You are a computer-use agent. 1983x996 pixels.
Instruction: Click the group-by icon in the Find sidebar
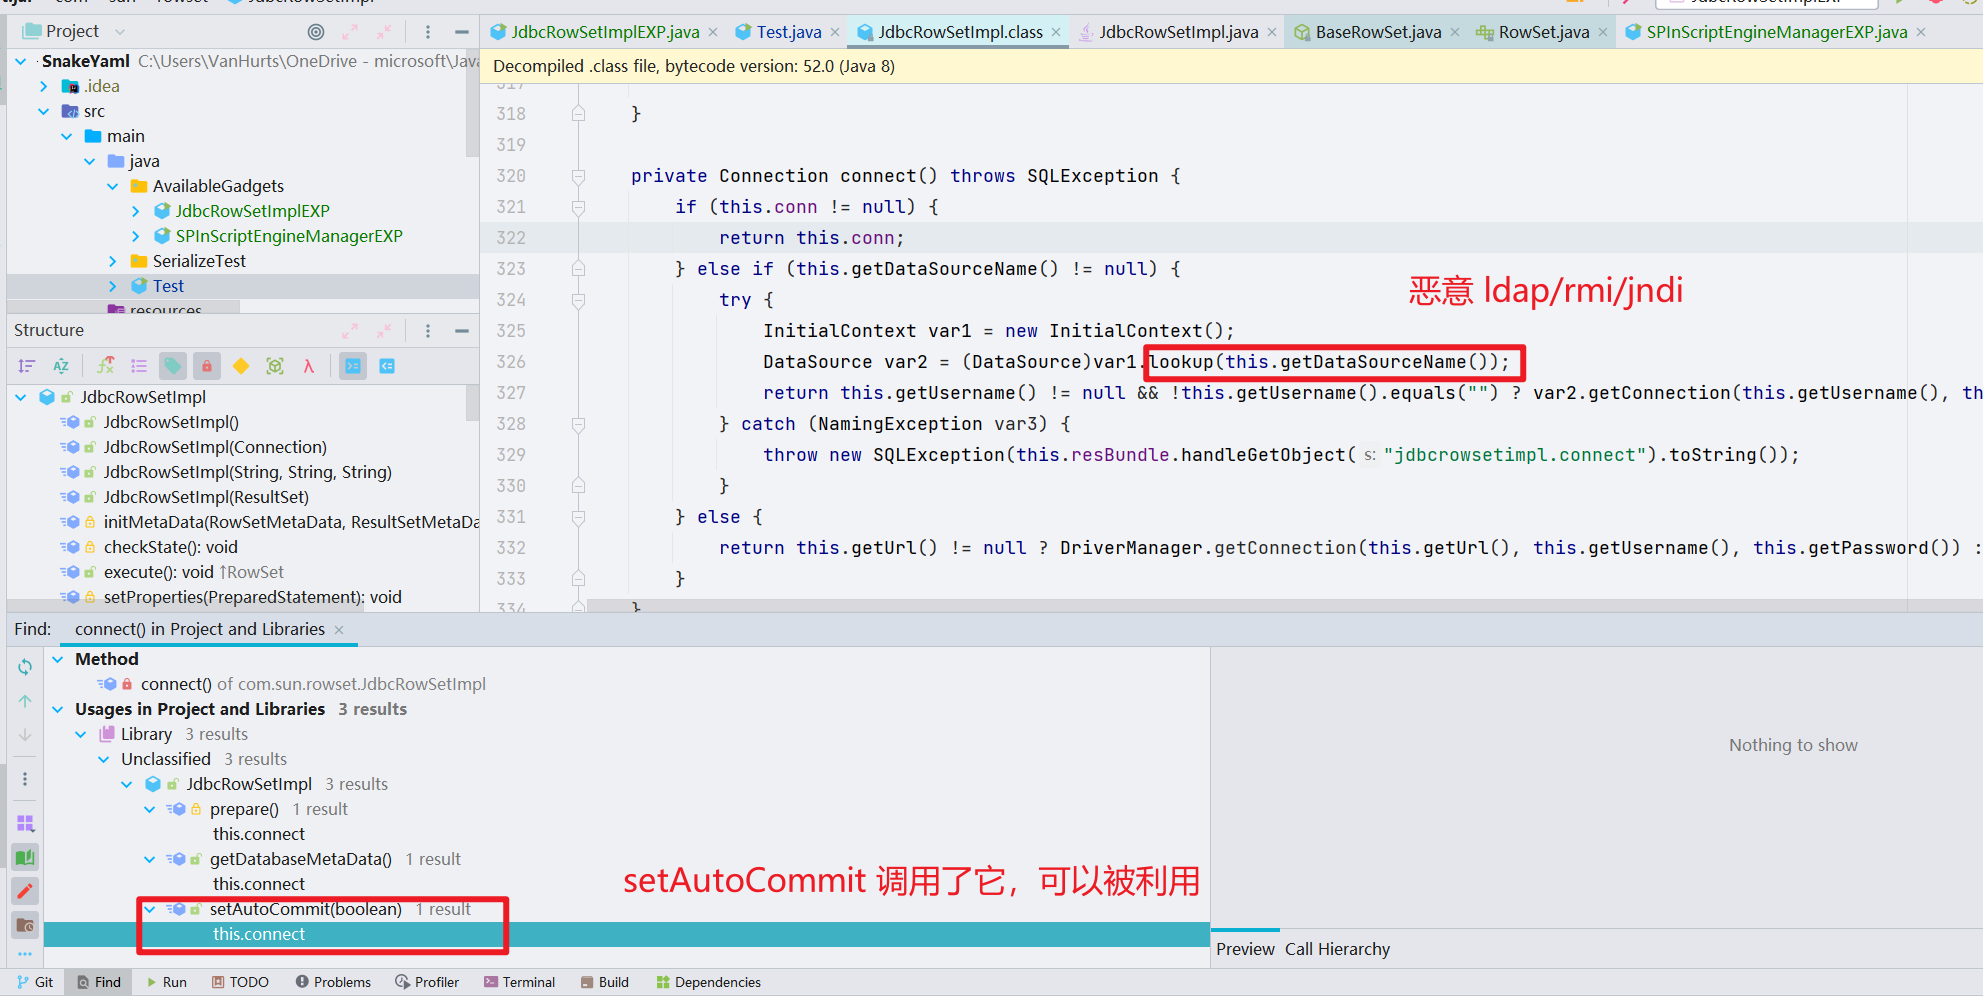(x=25, y=823)
